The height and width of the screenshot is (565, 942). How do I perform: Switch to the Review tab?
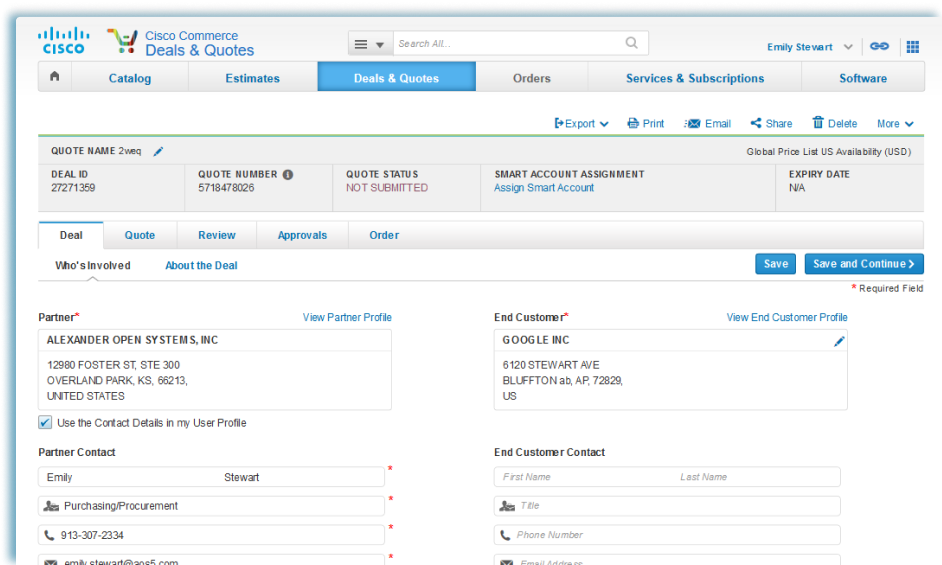[216, 236]
